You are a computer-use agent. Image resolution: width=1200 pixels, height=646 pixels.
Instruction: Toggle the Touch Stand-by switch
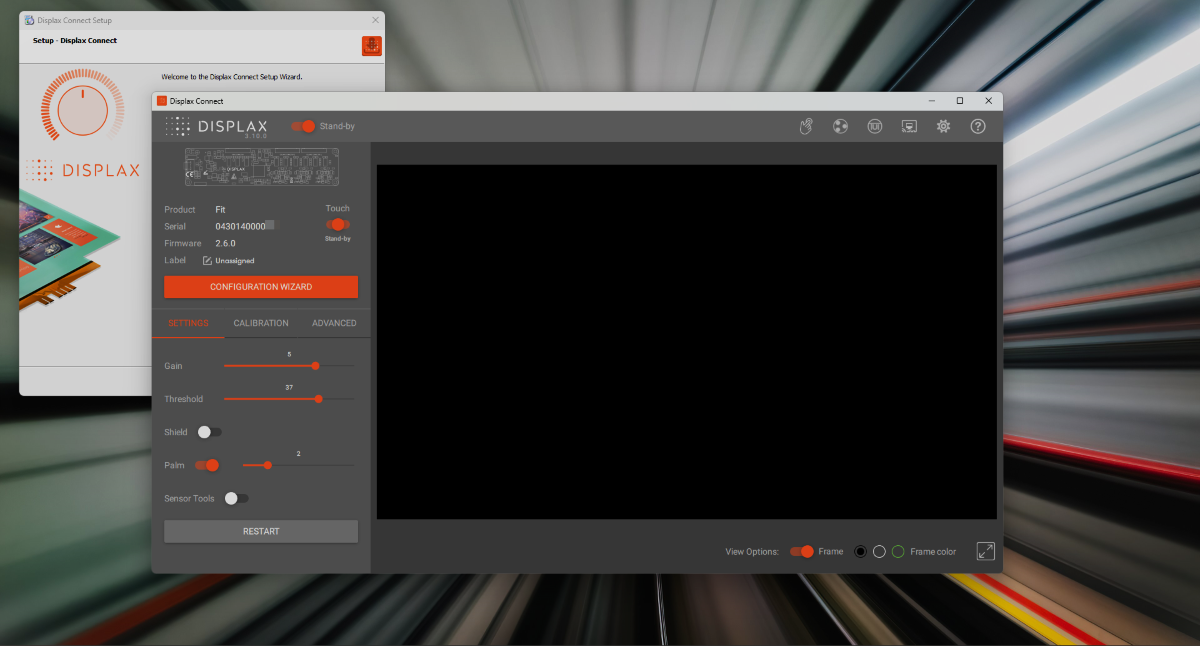[x=338, y=225]
